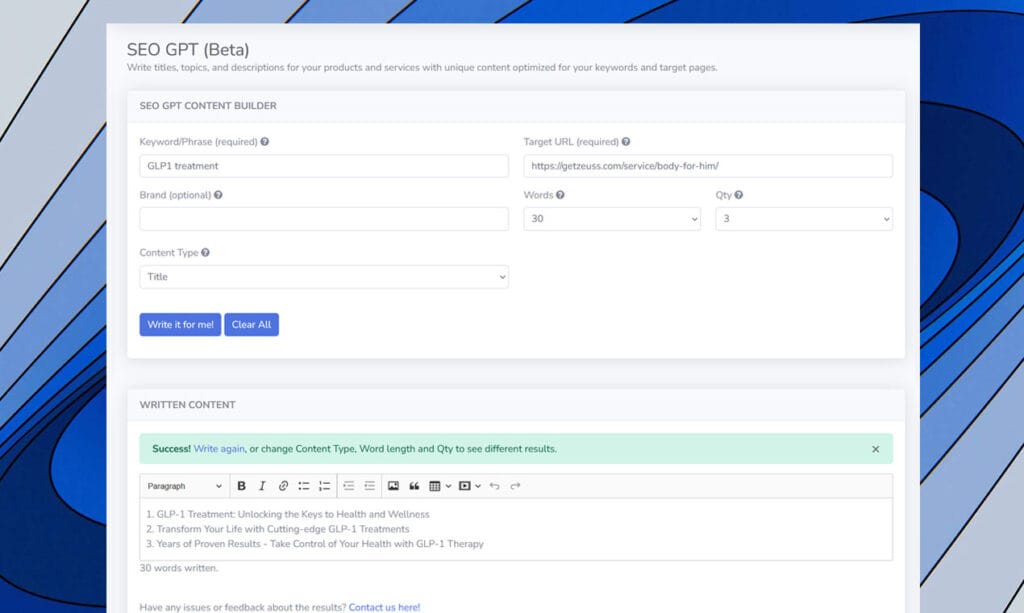Show help for Content Type setting

(205, 253)
